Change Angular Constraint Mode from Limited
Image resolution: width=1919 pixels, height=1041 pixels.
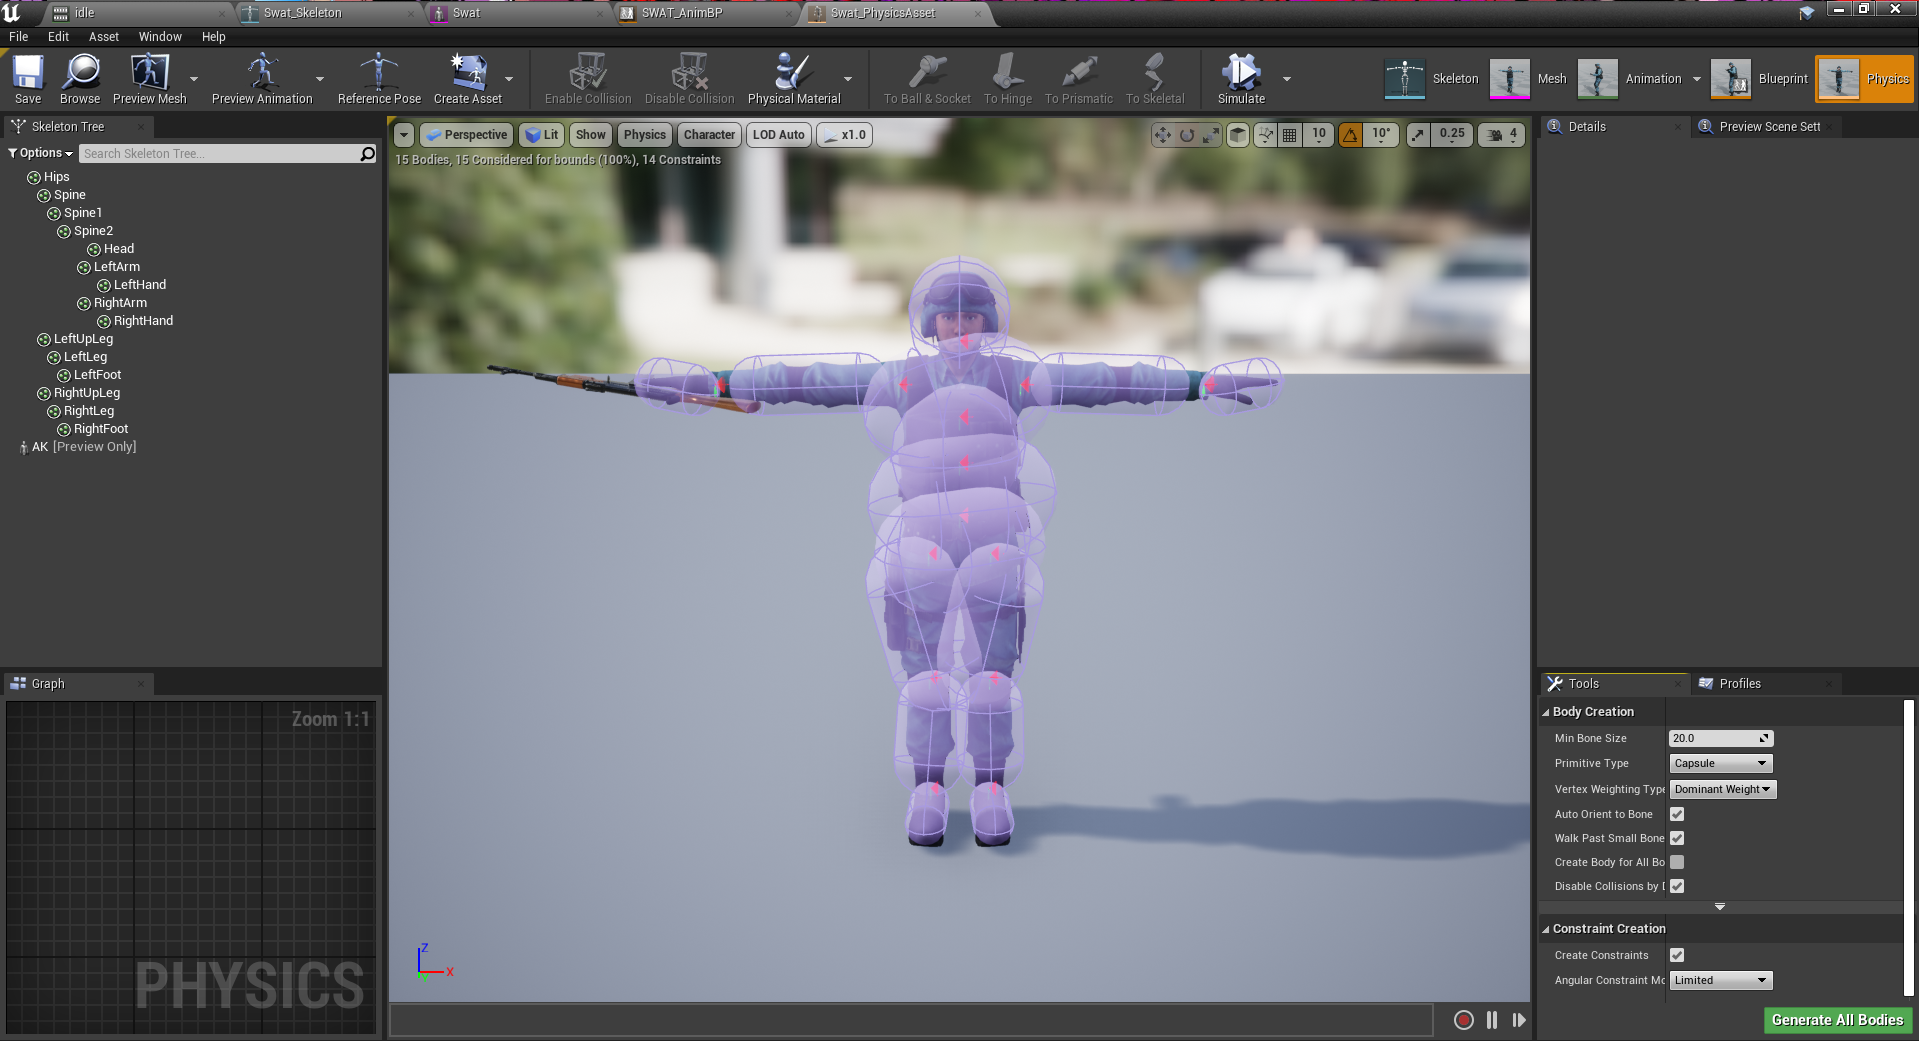coord(1719,980)
